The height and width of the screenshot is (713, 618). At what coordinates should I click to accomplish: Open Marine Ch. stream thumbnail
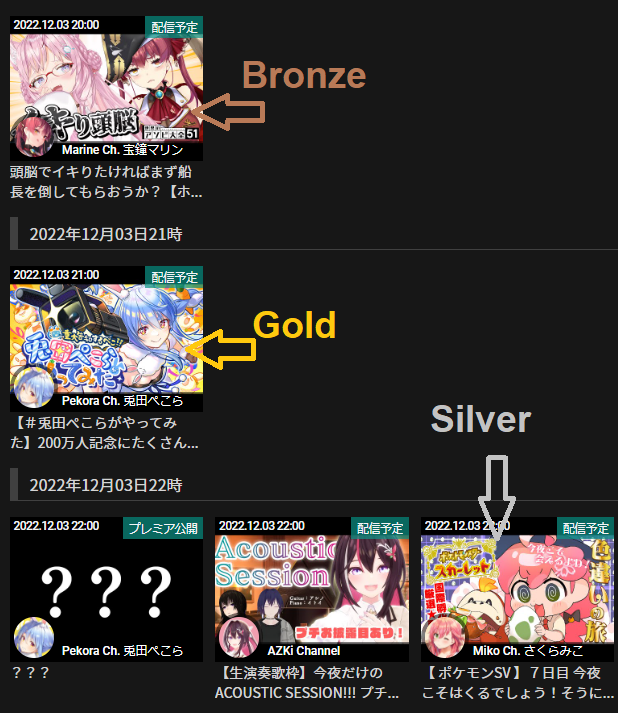click(106, 88)
